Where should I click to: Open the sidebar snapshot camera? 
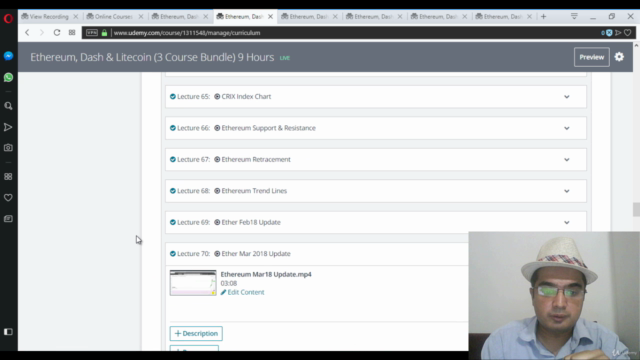(x=8, y=148)
